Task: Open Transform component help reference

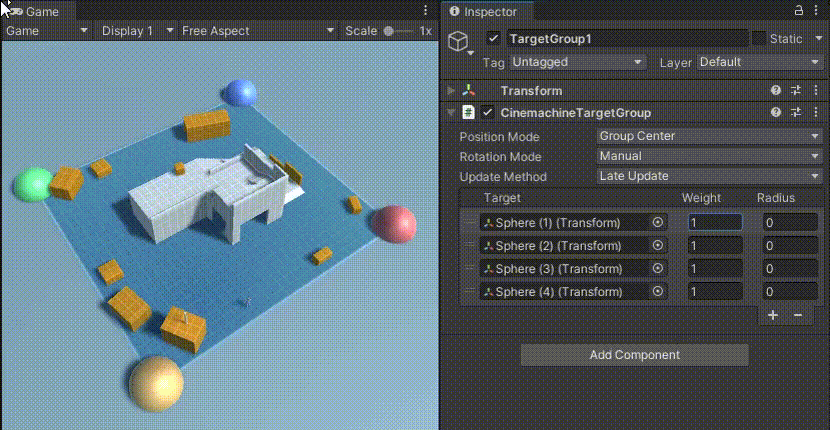Action: 776,91
